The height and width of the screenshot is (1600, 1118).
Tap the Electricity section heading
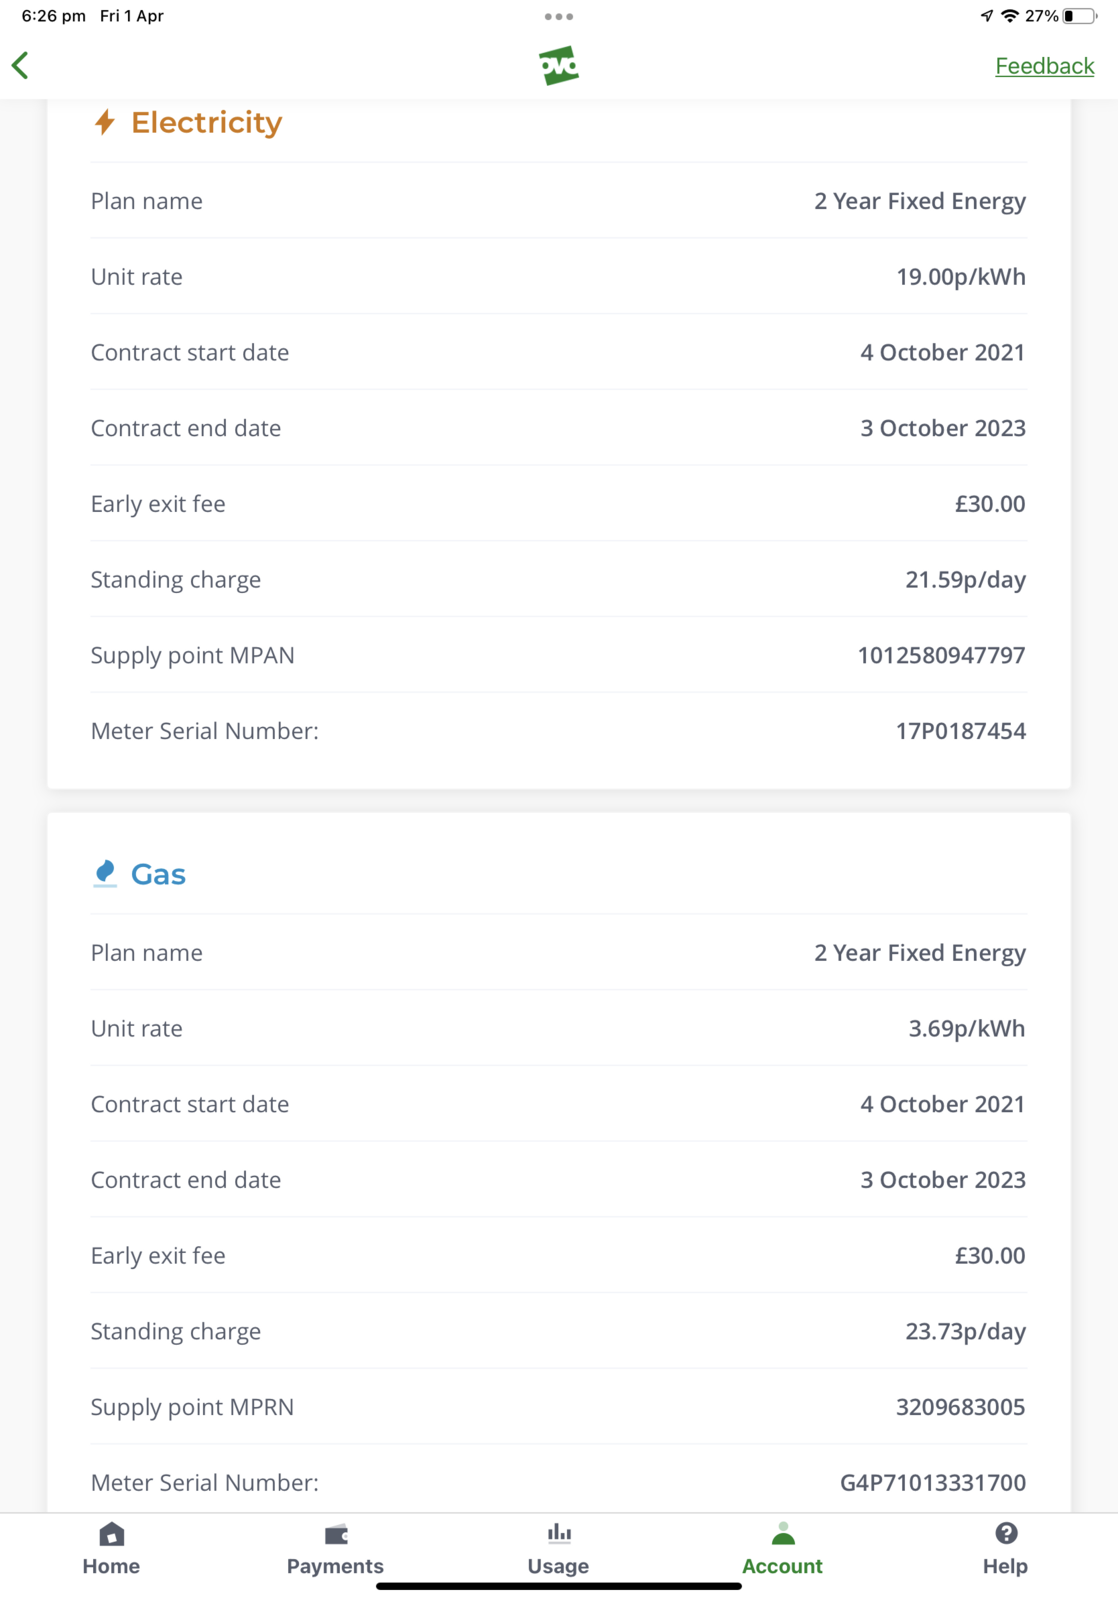click(x=206, y=122)
